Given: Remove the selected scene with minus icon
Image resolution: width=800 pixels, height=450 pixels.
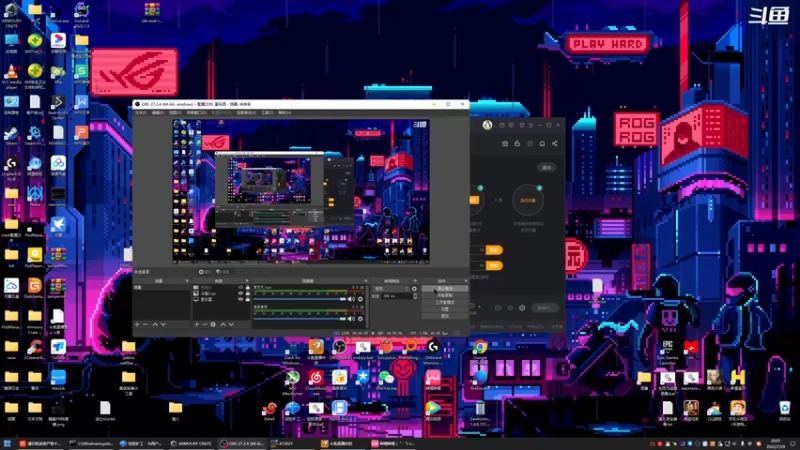Looking at the screenshot, I should pyautogui.click(x=145, y=324).
